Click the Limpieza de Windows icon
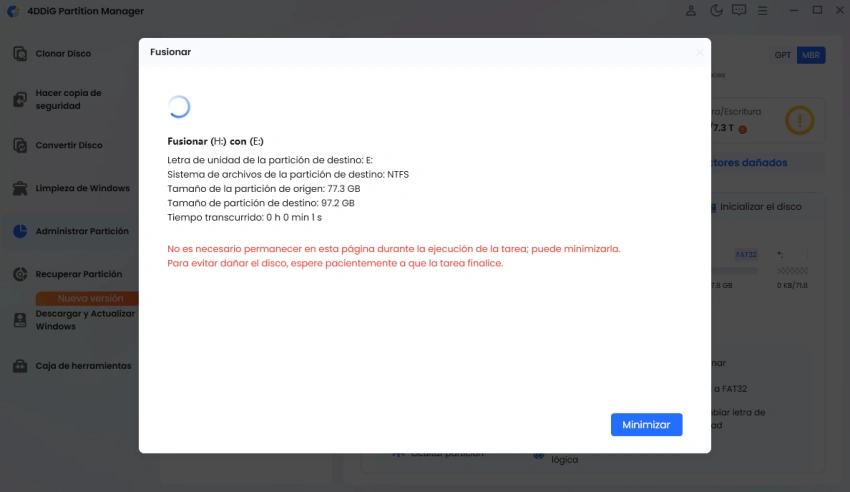Image resolution: width=850 pixels, height=492 pixels. pos(20,188)
